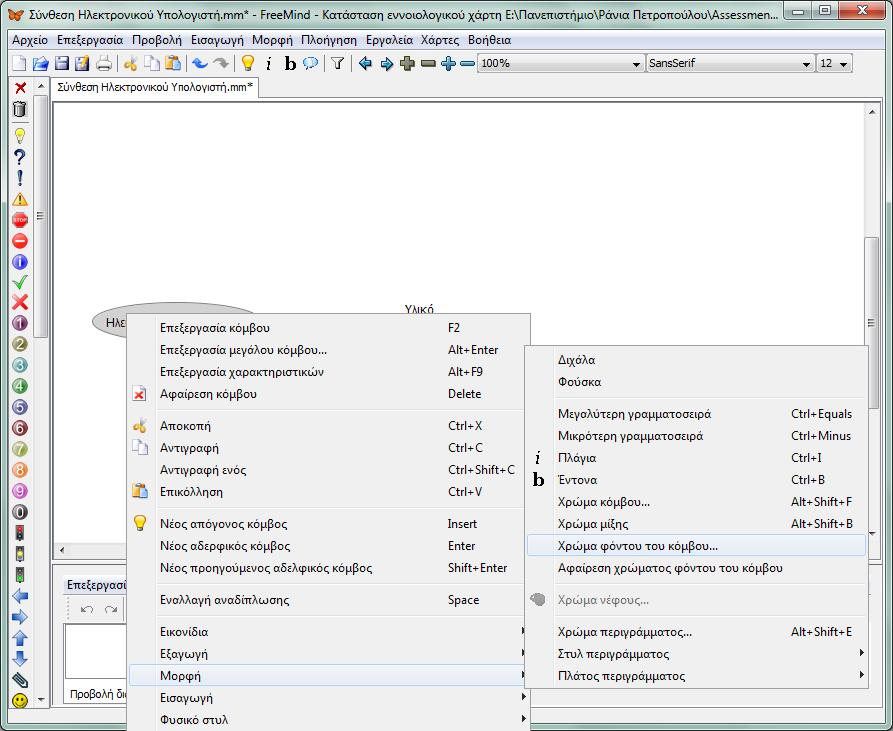Viewport: 893px width, 731px height.
Task: Toggle italic with the toolbar i icon
Action: point(268,64)
